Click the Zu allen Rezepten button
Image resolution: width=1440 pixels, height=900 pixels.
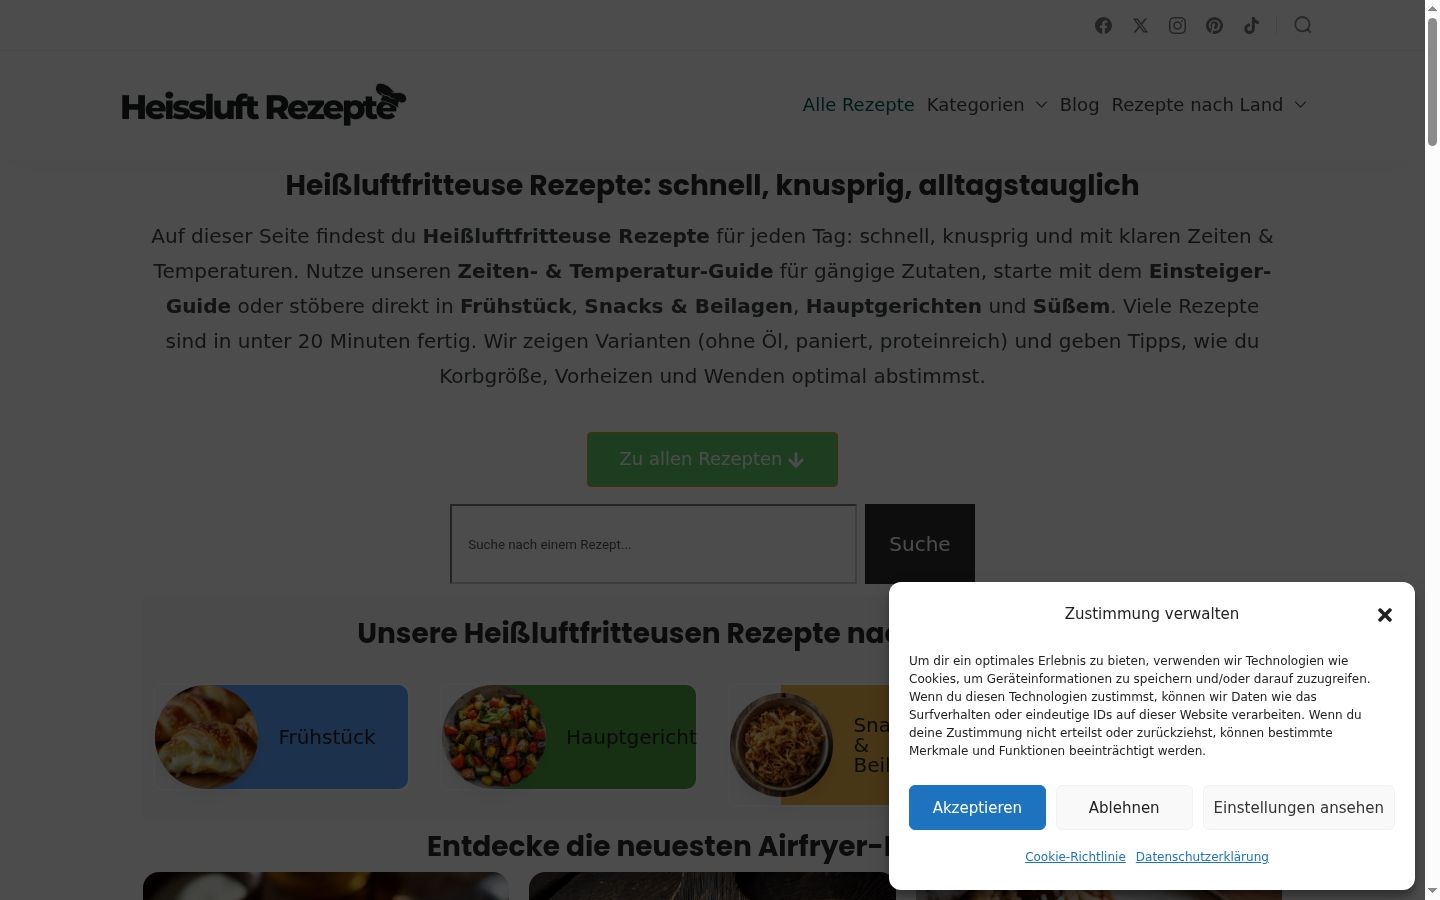tap(712, 459)
